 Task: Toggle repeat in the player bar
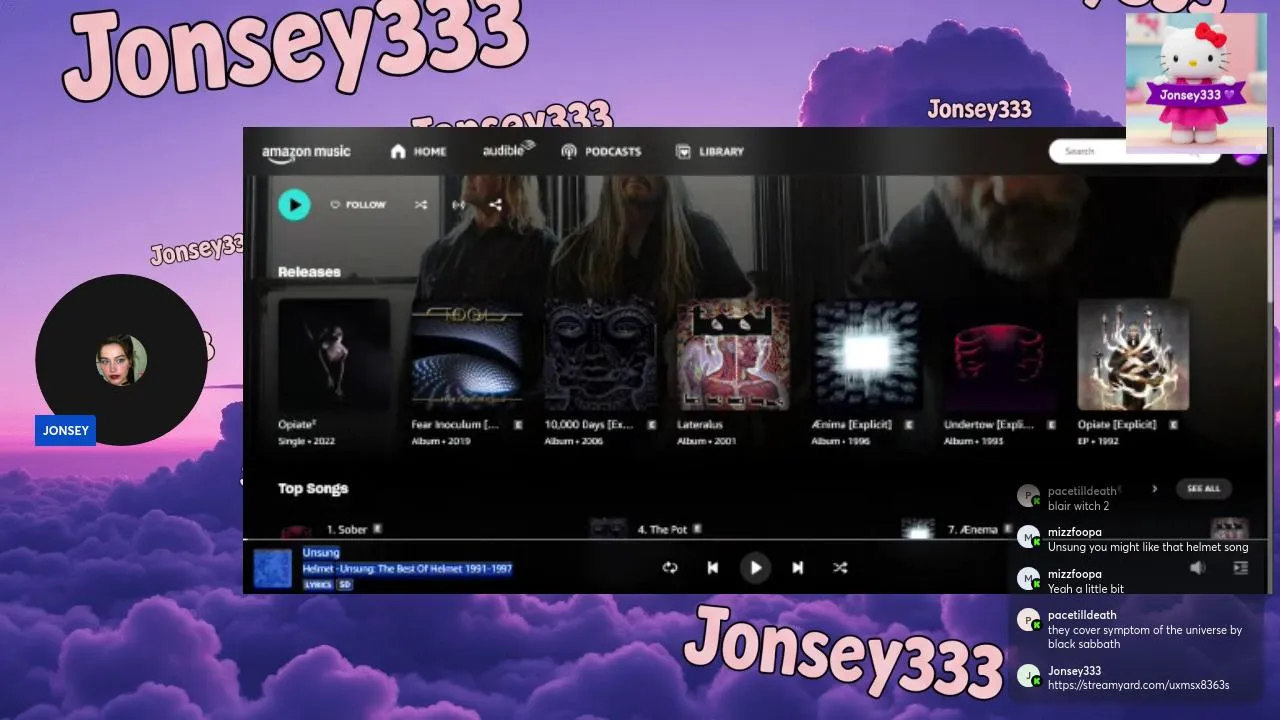(670, 568)
